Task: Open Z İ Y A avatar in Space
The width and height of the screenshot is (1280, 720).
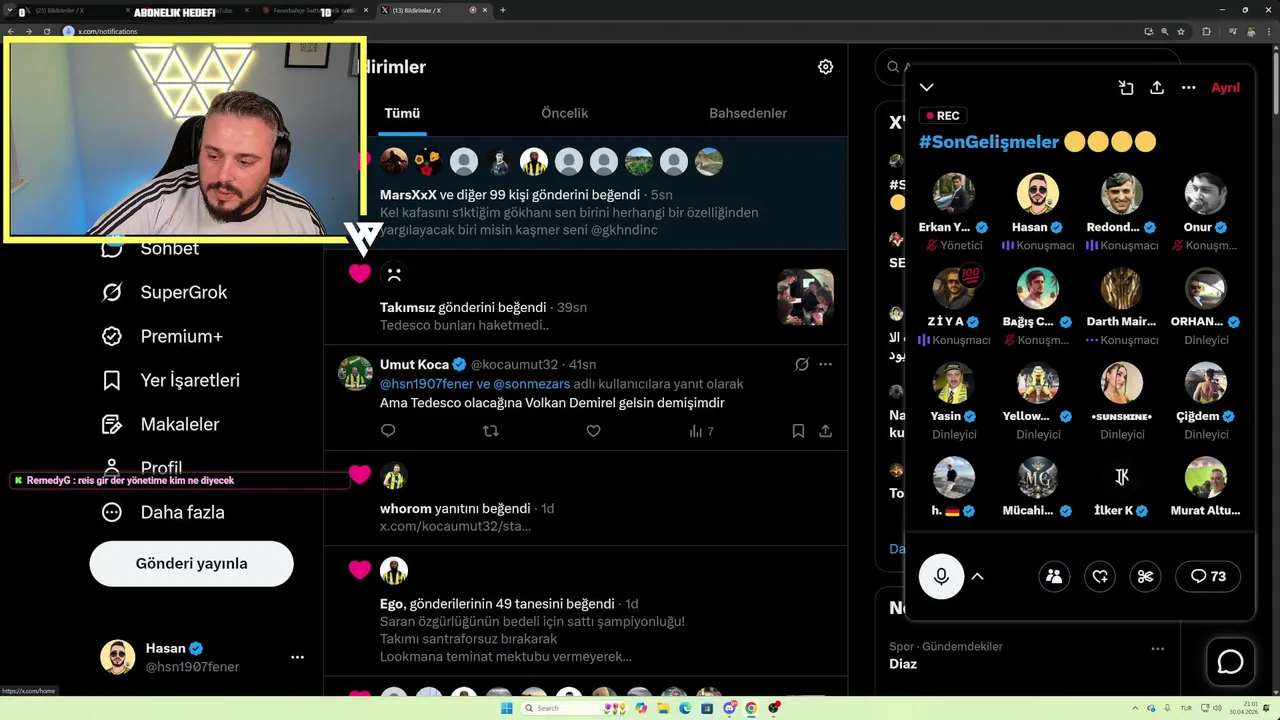Action: coord(953,289)
